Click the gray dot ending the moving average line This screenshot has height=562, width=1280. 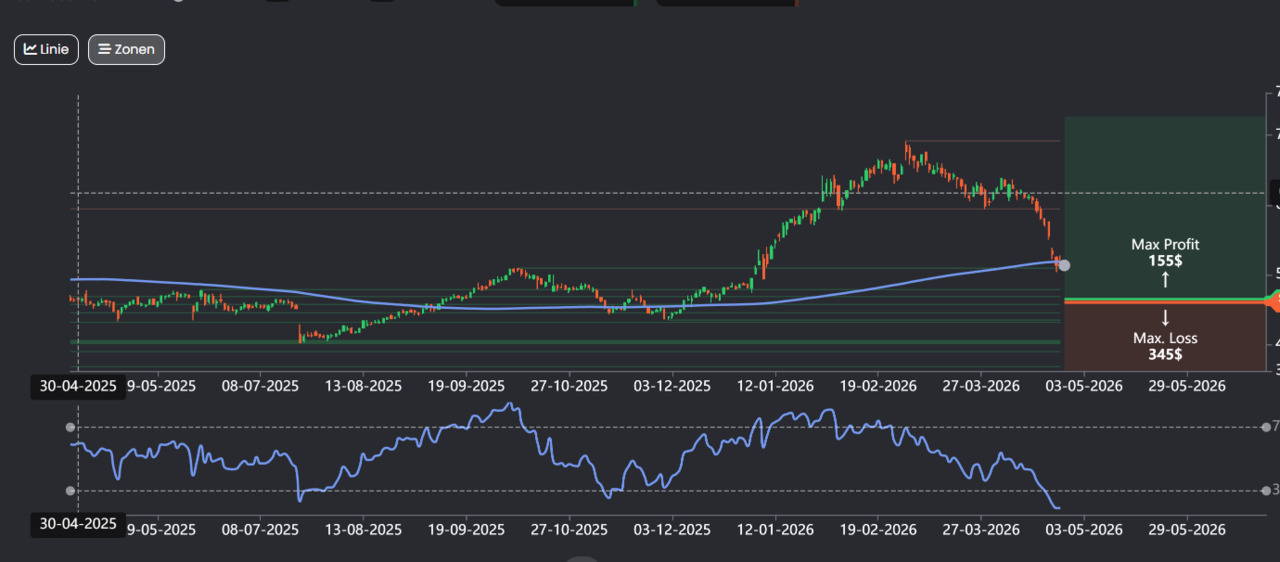pos(1064,265)
